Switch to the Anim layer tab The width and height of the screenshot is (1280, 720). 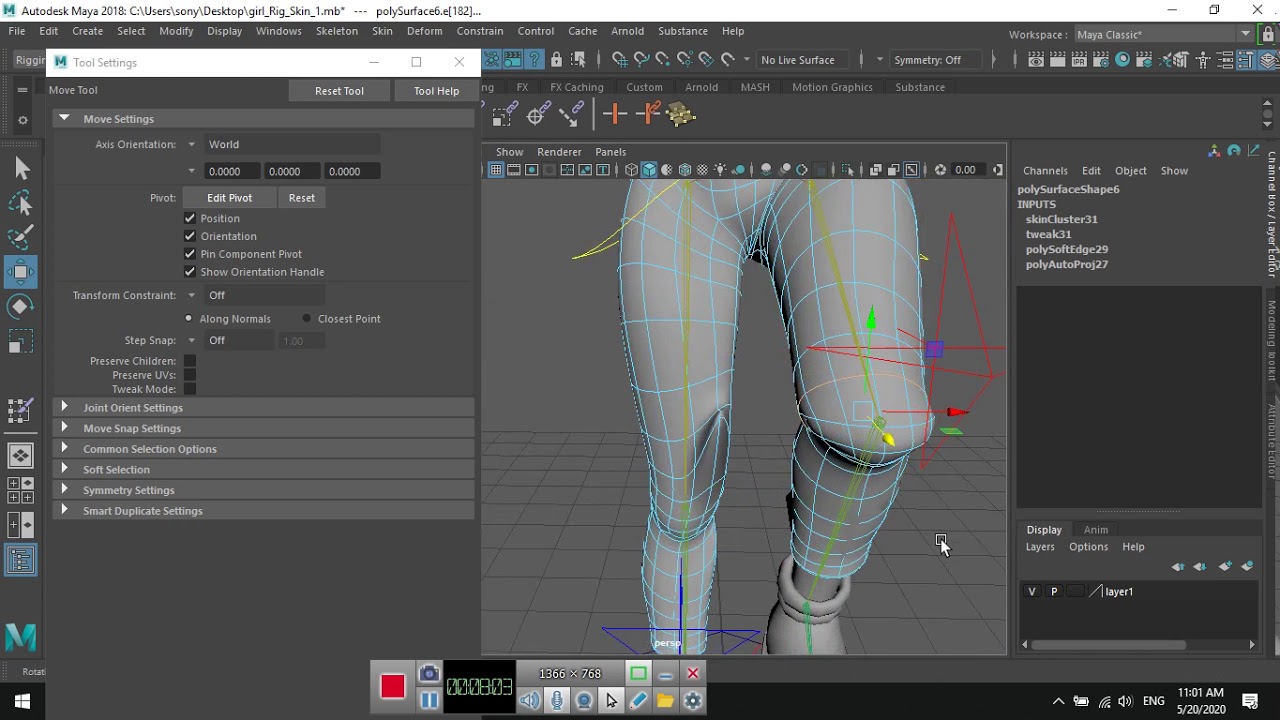[1095, 530]
